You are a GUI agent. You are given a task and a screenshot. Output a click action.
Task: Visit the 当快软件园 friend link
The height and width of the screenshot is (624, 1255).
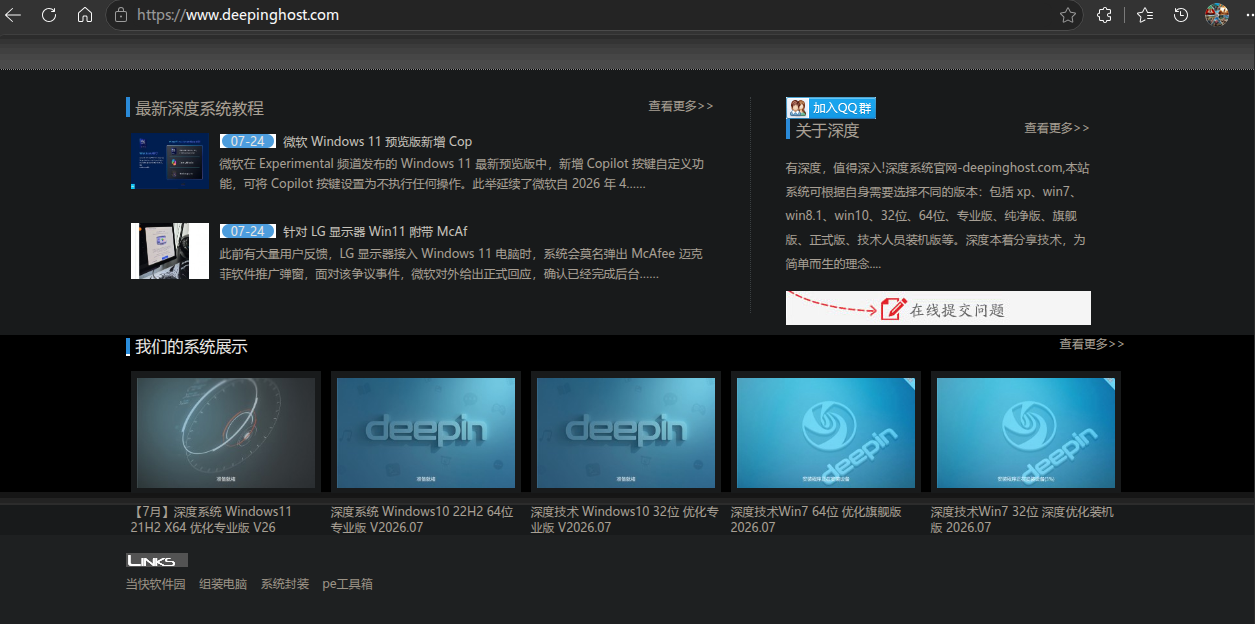point(156,584)
